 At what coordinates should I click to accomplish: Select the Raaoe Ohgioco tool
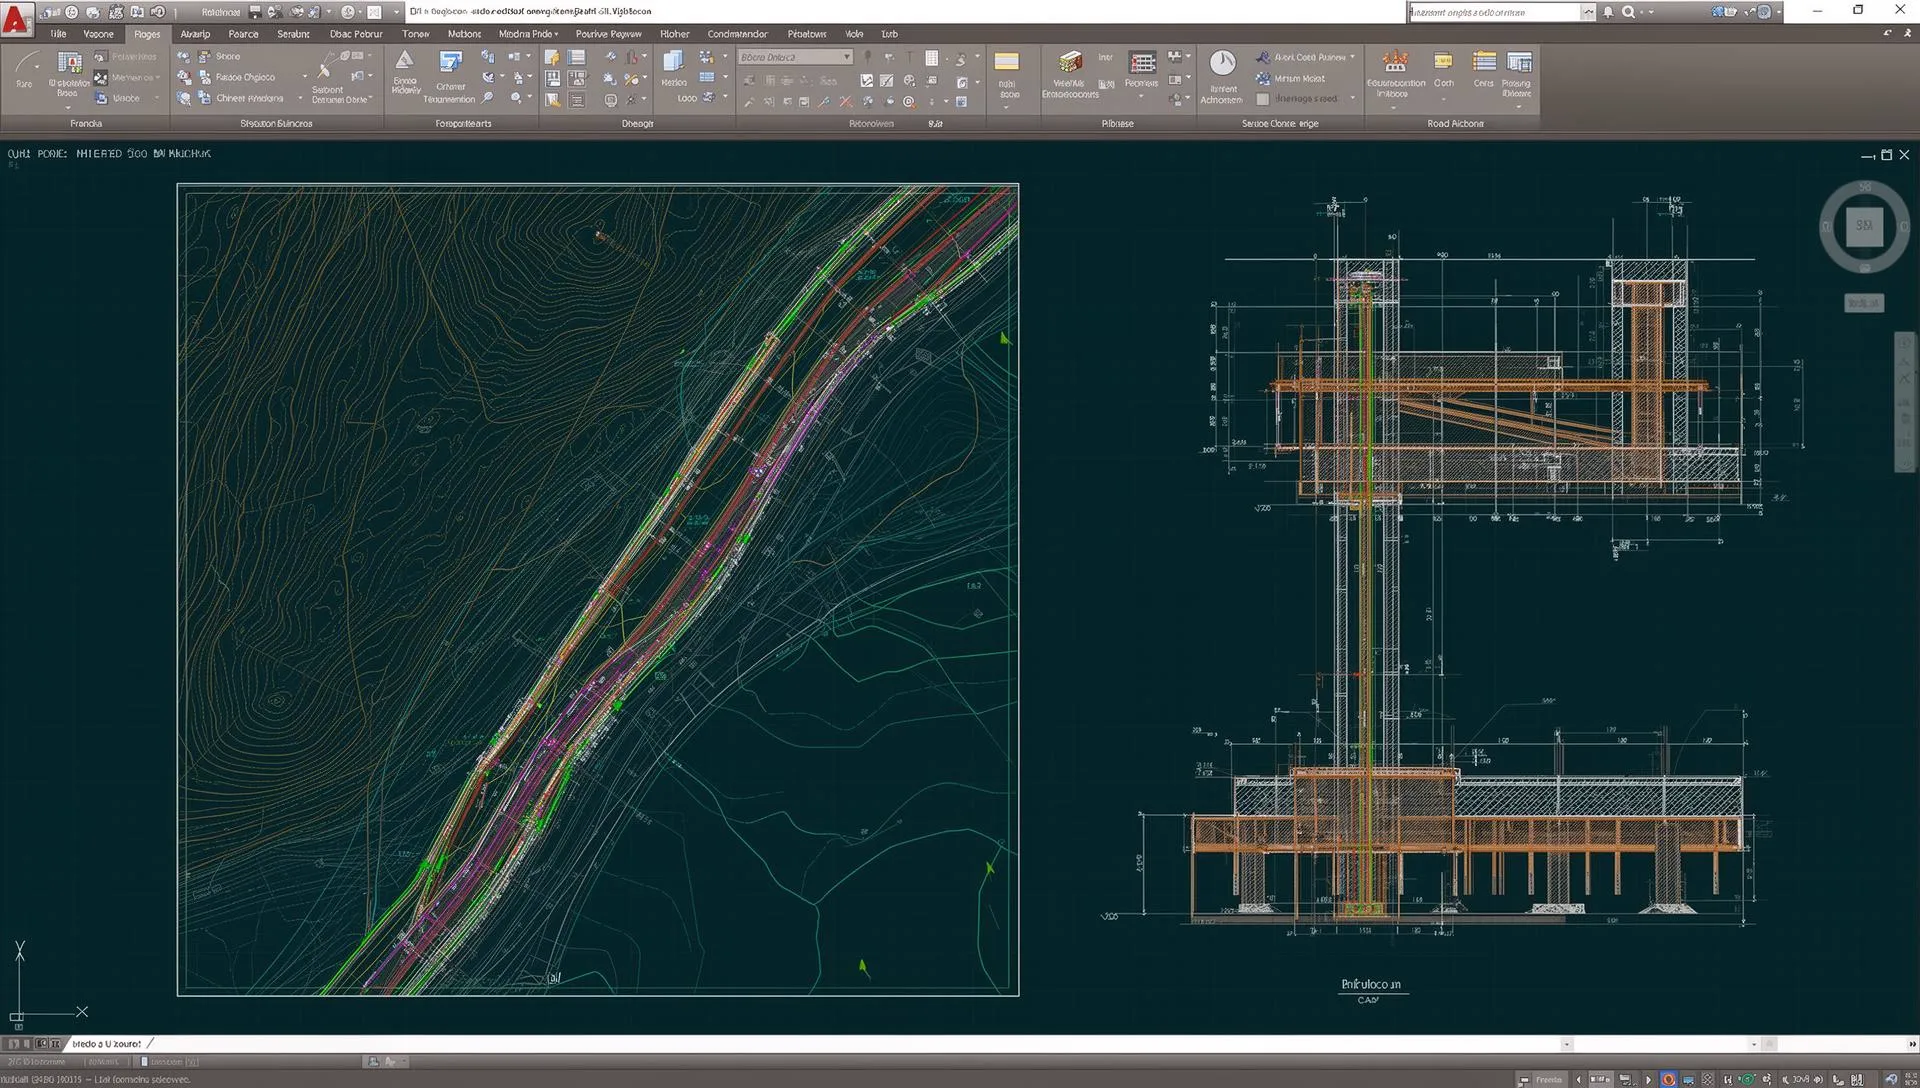pyautogui.click(x=236, y=77)
